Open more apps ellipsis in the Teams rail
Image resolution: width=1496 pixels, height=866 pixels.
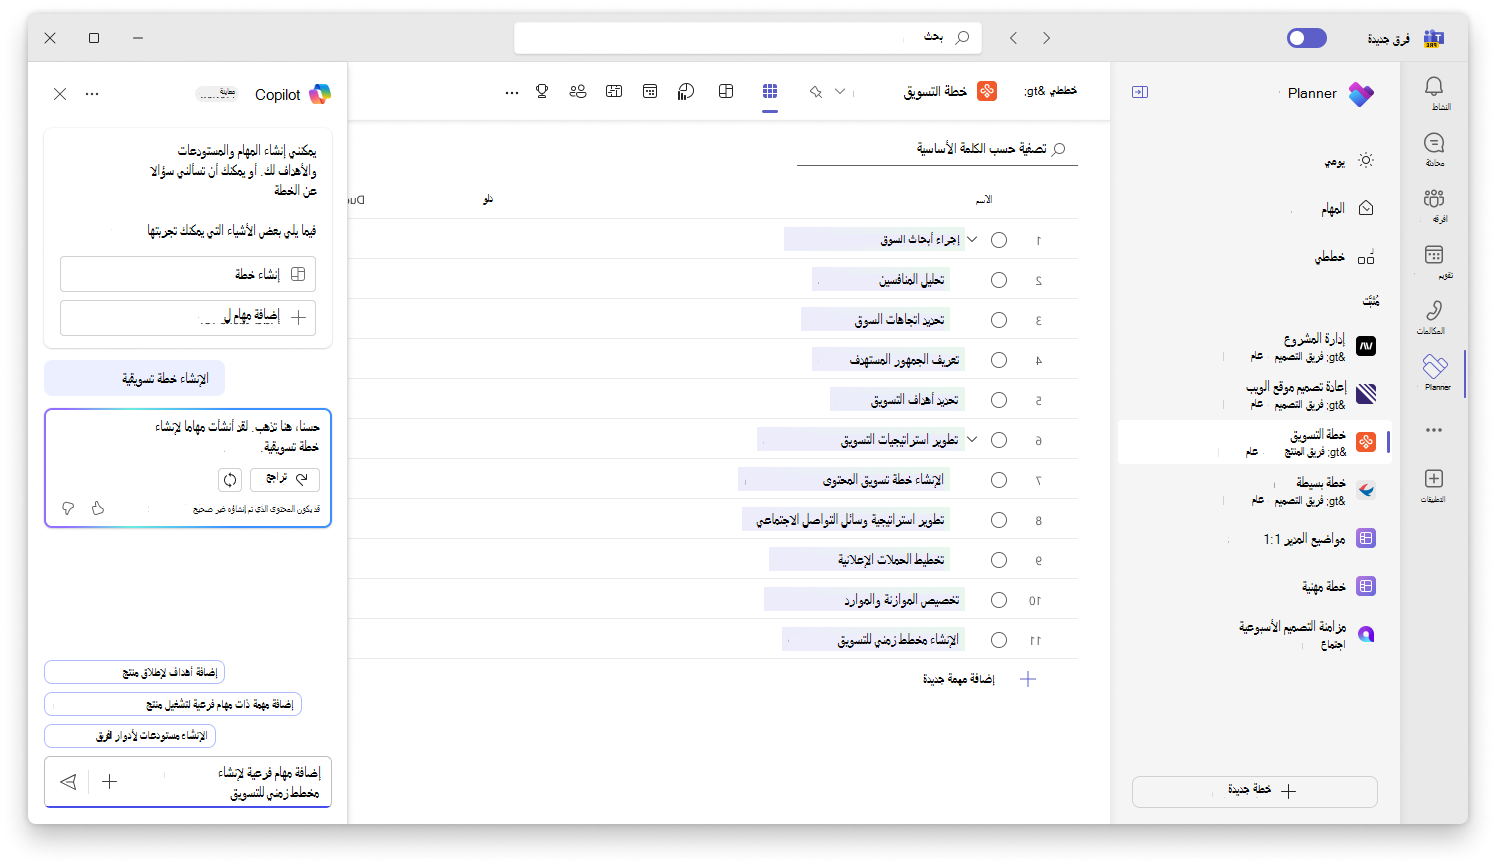click(1434, 430)
